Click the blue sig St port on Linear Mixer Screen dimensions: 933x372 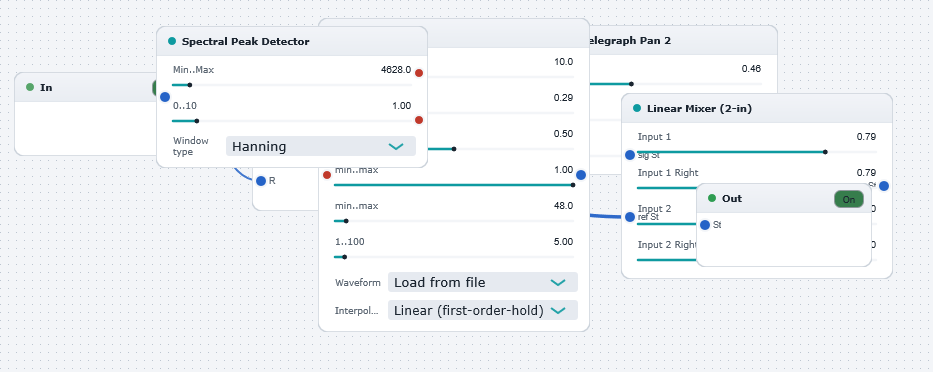click(x=630, y=155)
